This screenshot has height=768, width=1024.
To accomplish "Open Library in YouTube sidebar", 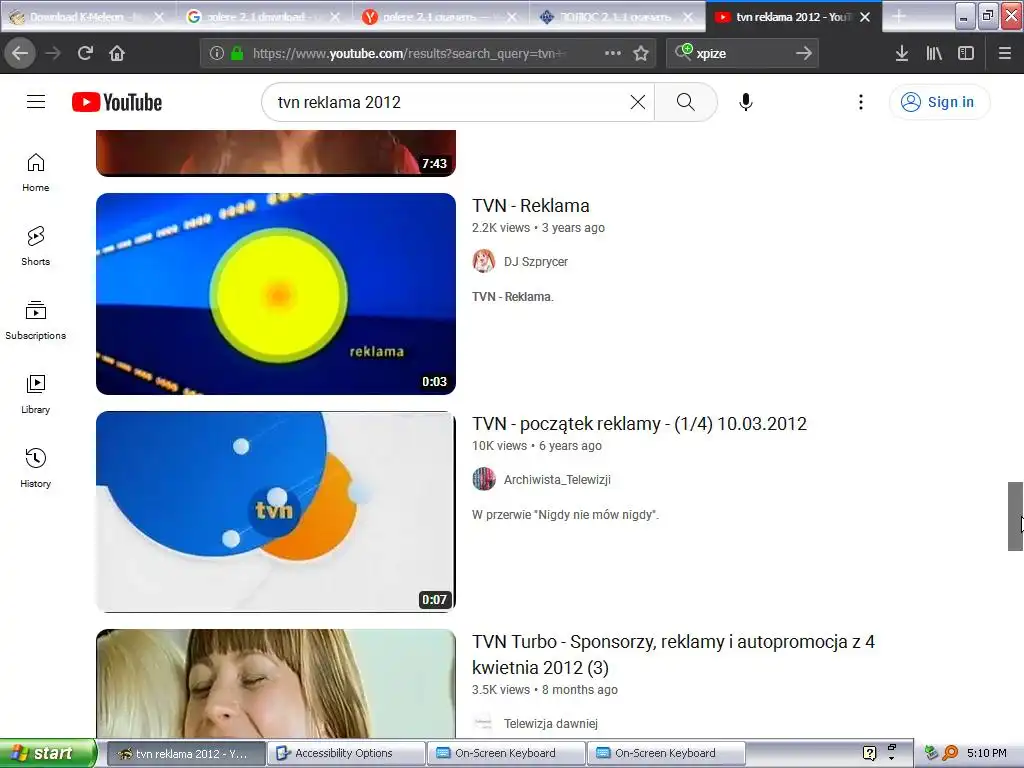I will (x=36, y=394).
